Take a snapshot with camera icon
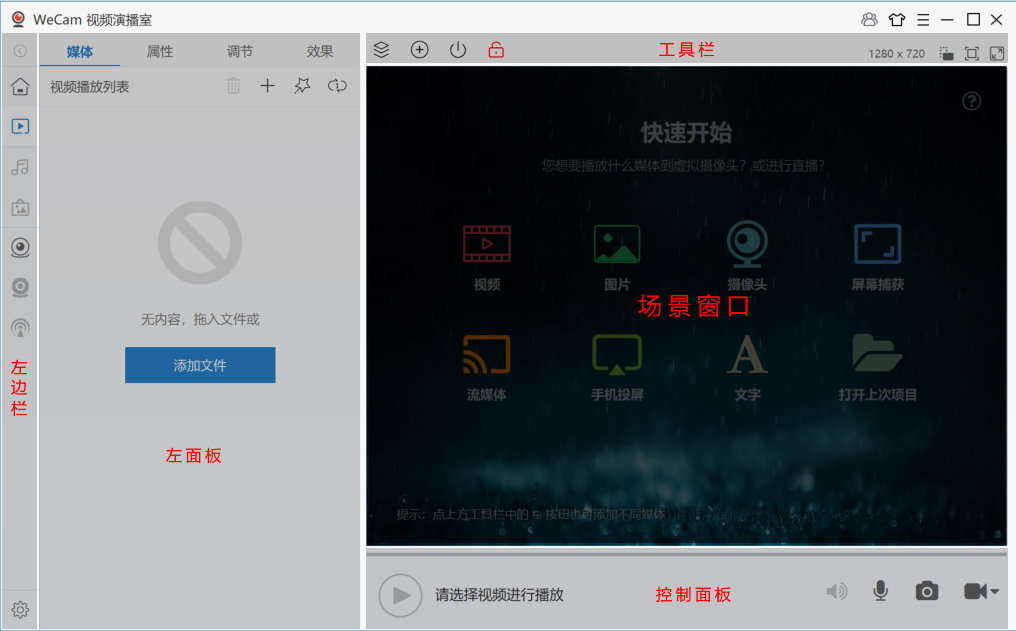The height and width of the screenshot is (631, 1016). 927,592
